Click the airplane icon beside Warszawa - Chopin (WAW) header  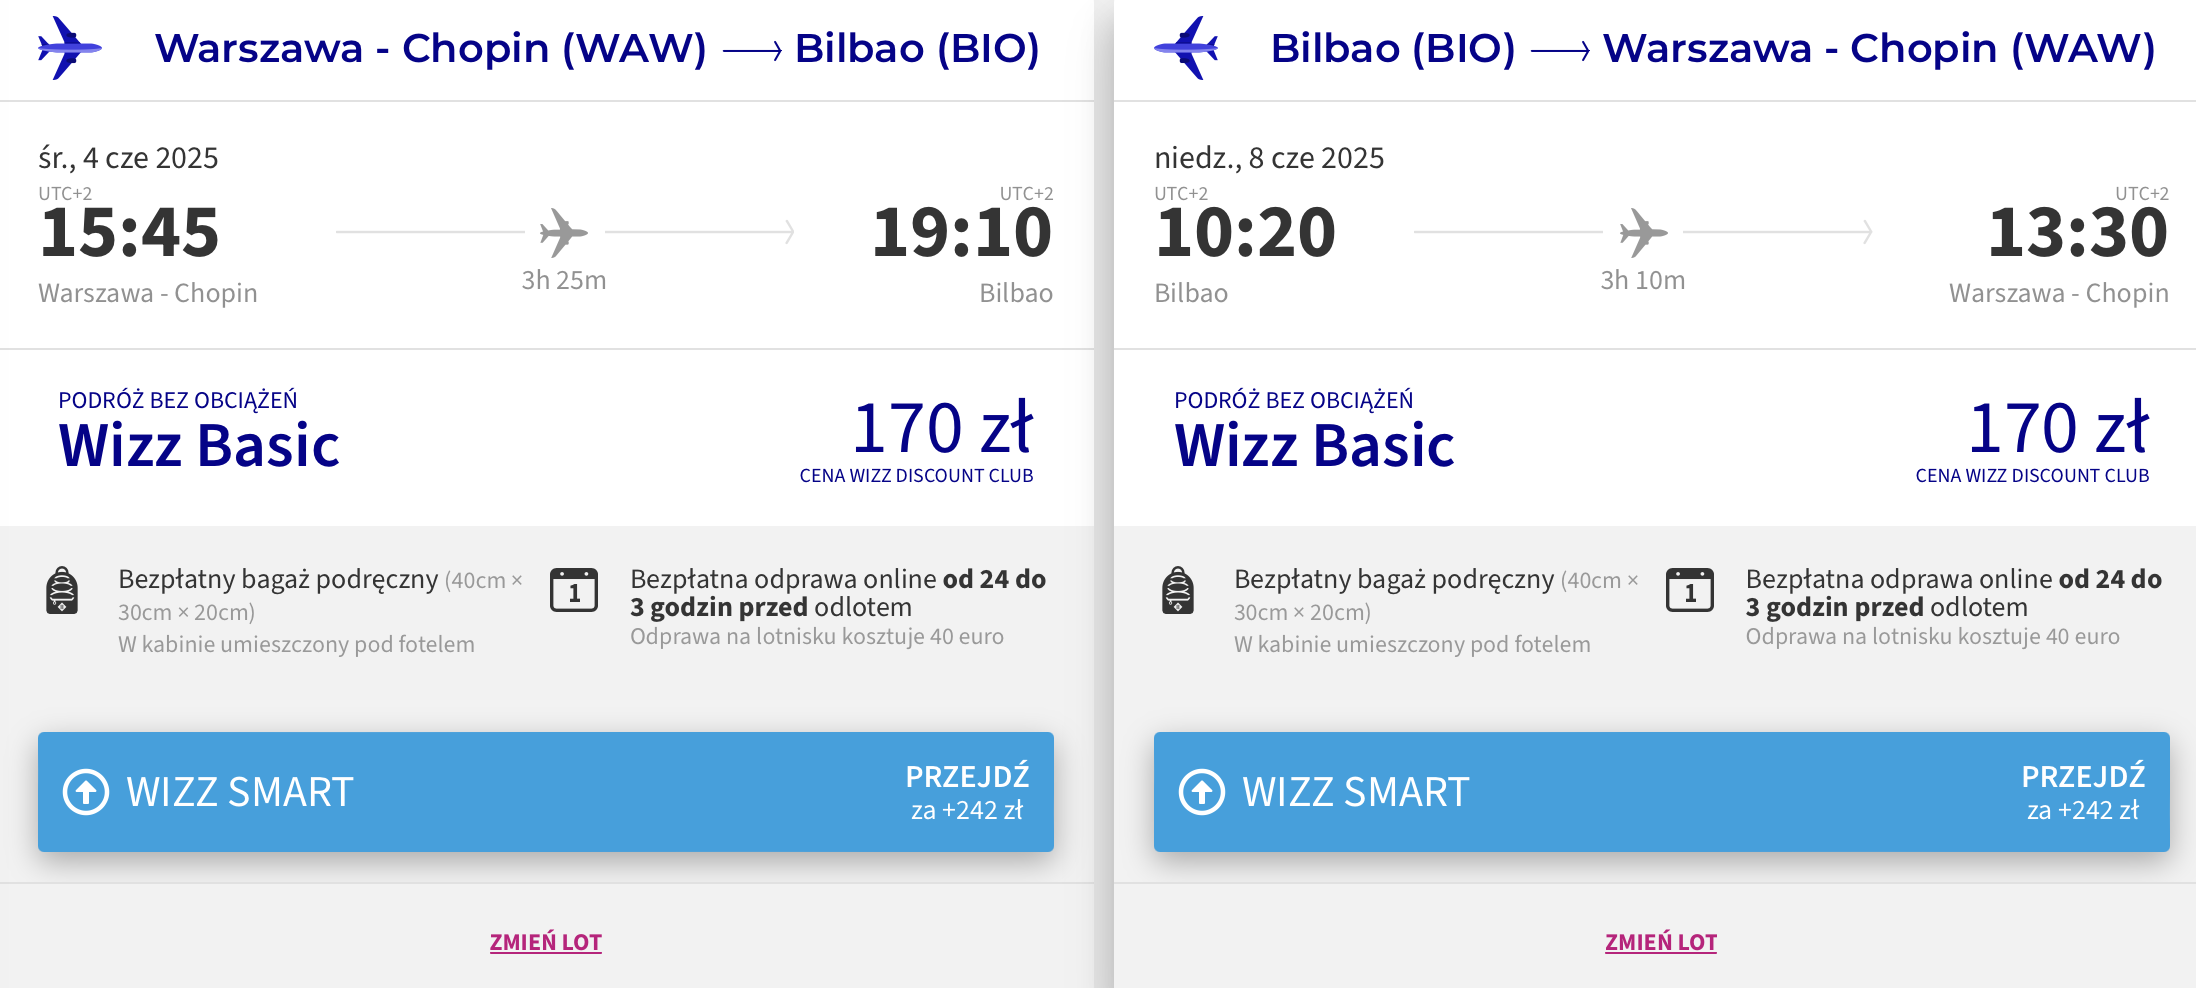69,48
